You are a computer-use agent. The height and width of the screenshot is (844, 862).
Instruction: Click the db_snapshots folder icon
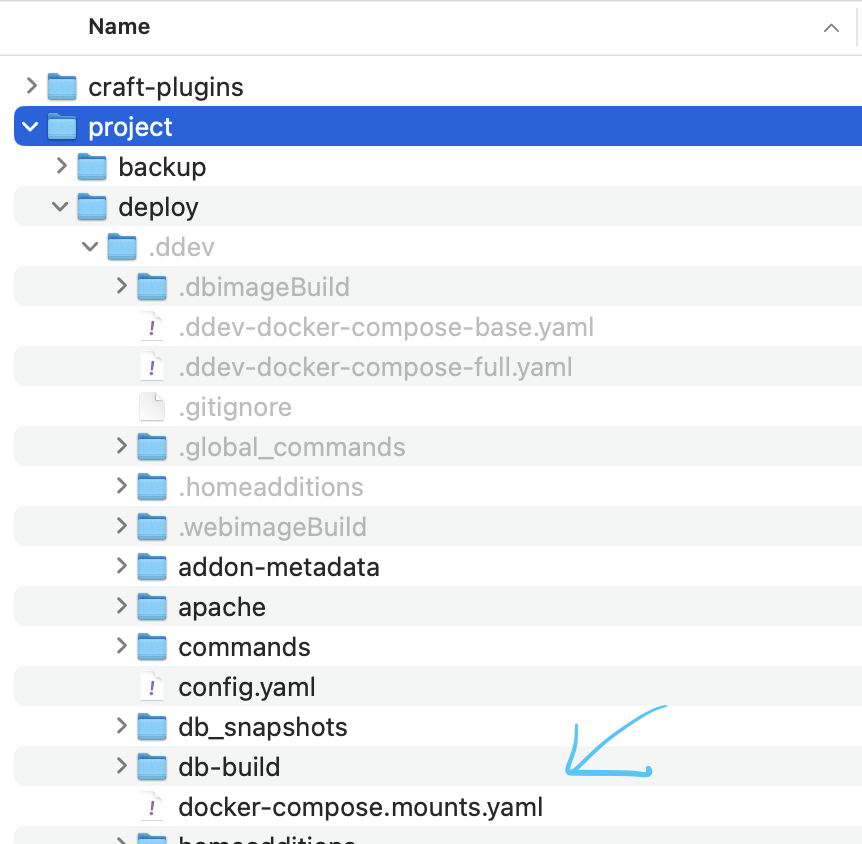152,727
